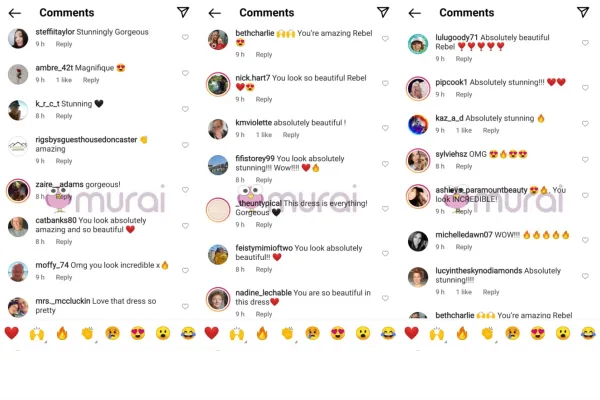Open the username moffy_74 profile link

click(52, 265)
